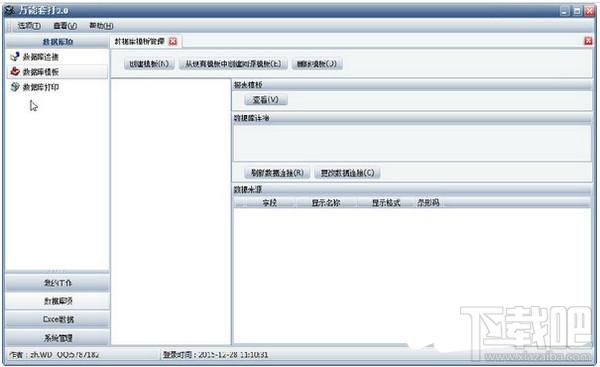Switch to the 数据库模板管理 tab

[139, 41]
